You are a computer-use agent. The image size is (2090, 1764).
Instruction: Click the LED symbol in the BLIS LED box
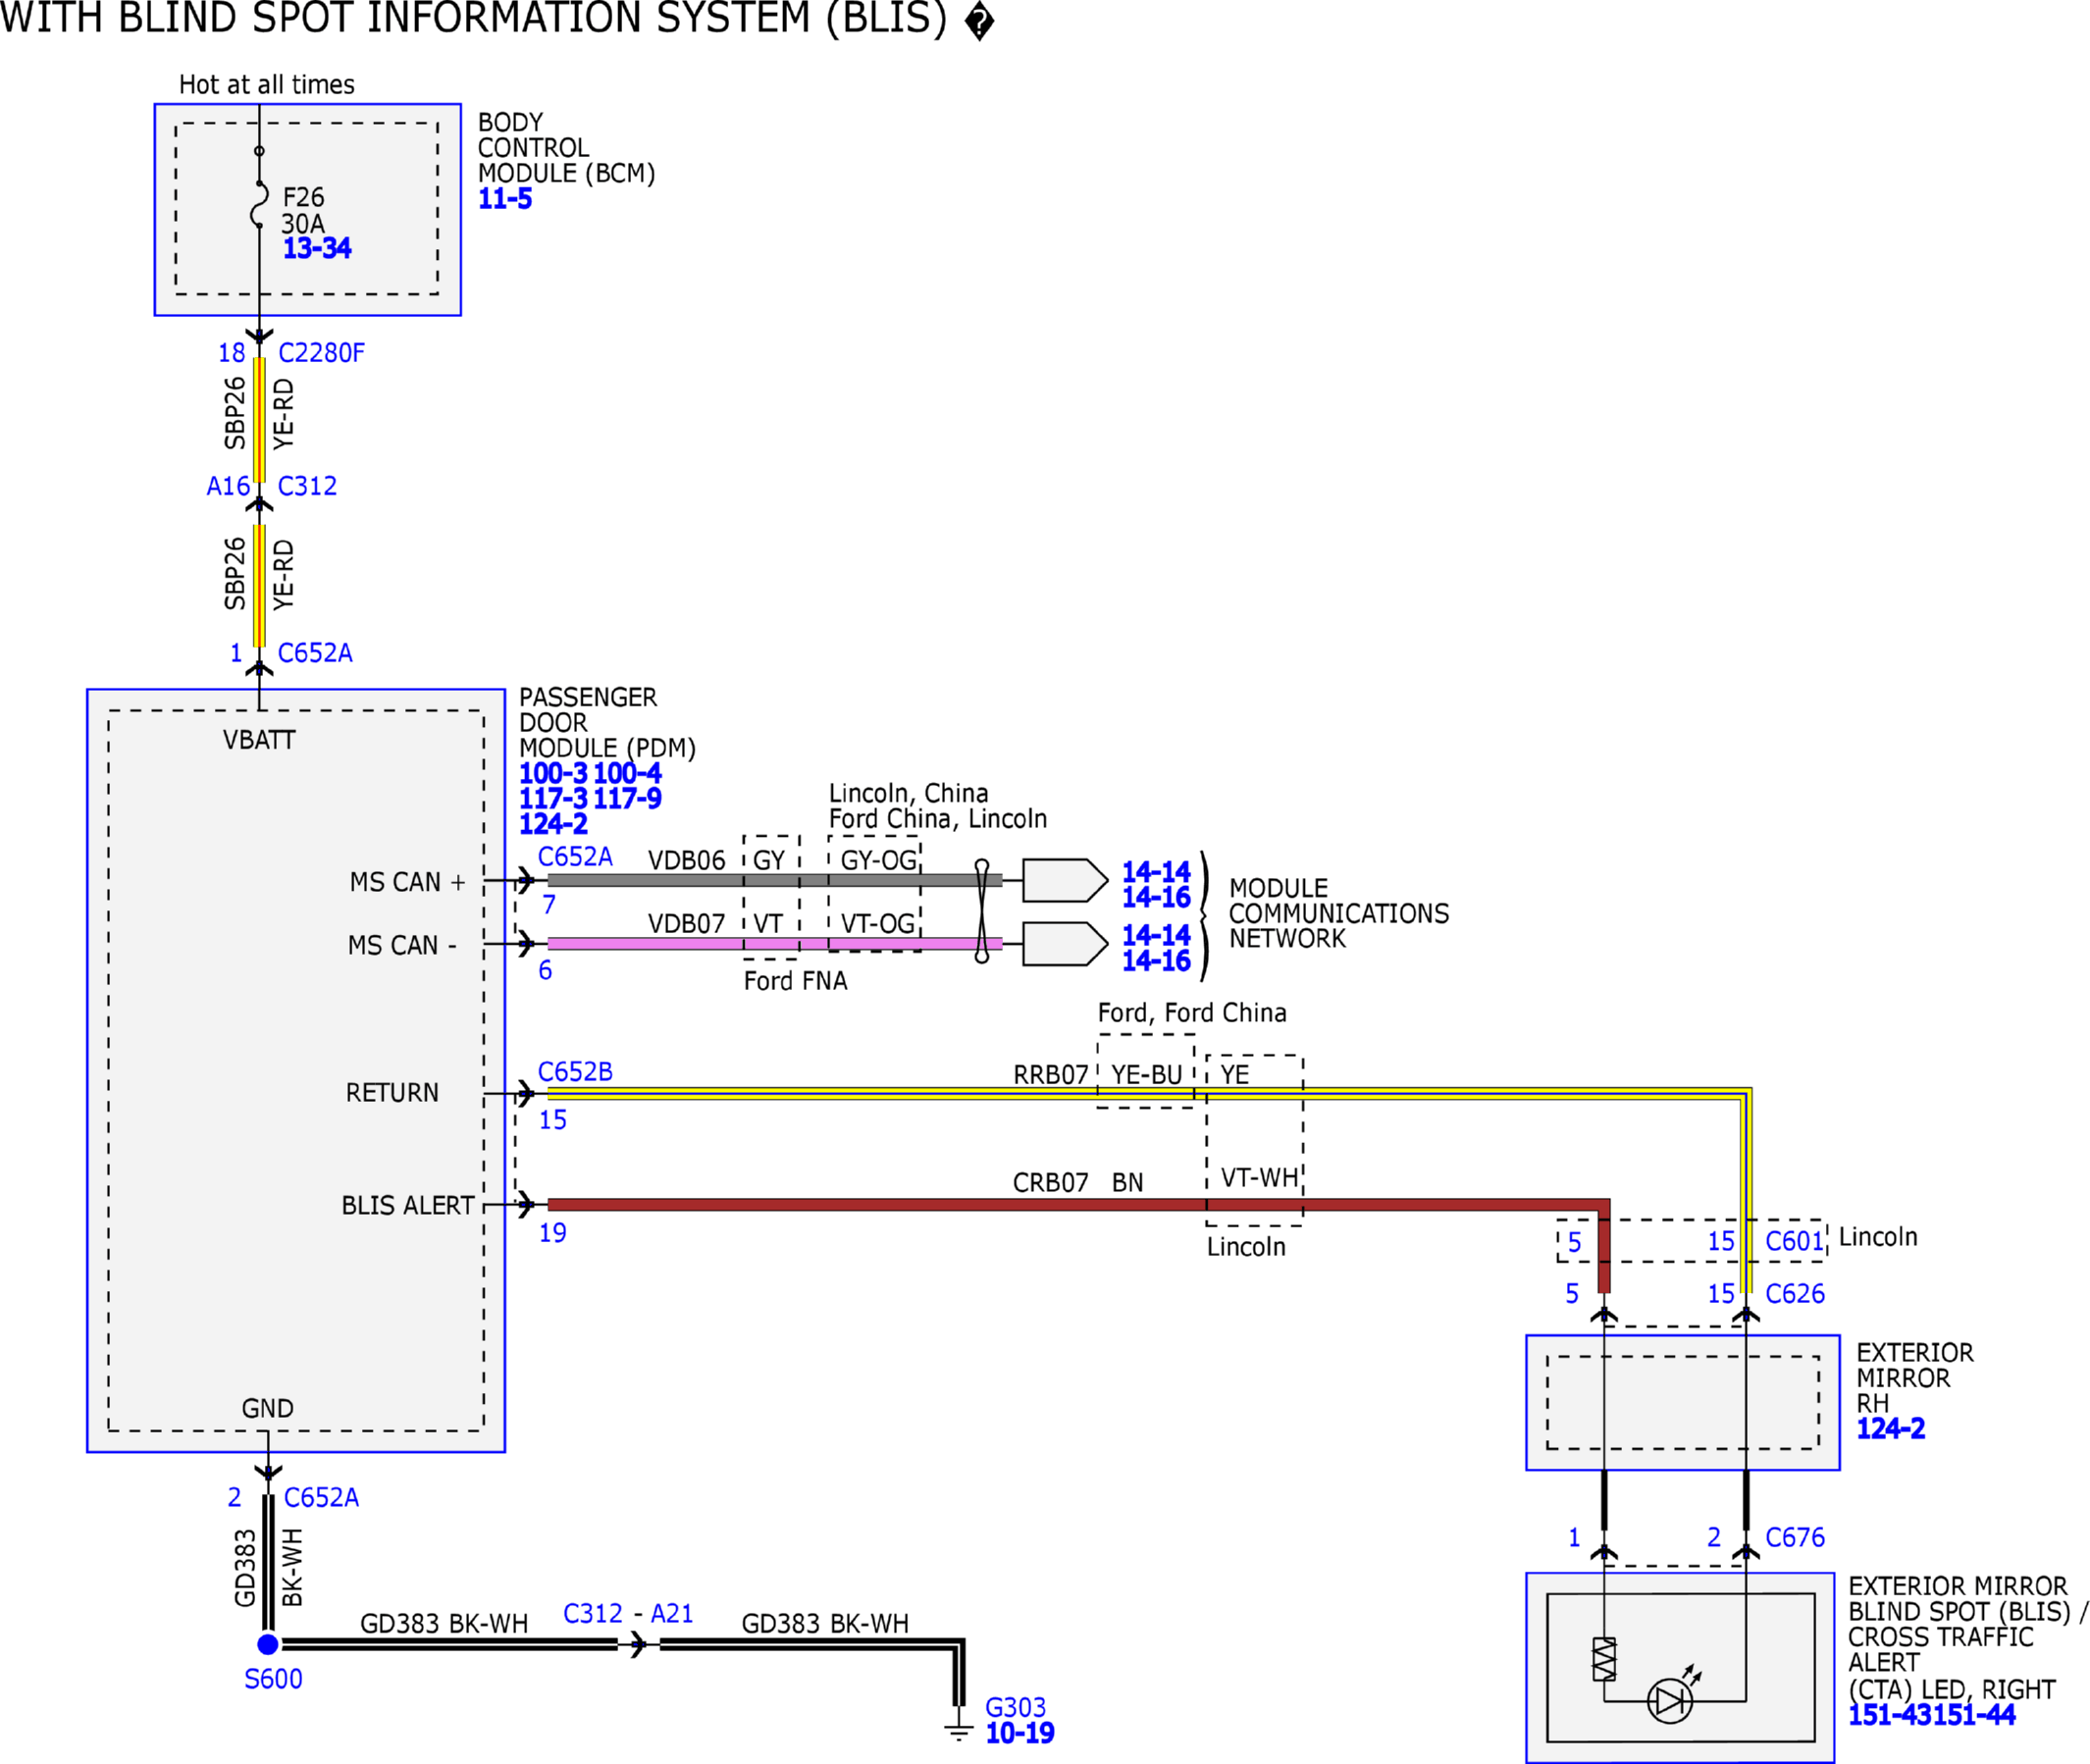point(1670,1701)
